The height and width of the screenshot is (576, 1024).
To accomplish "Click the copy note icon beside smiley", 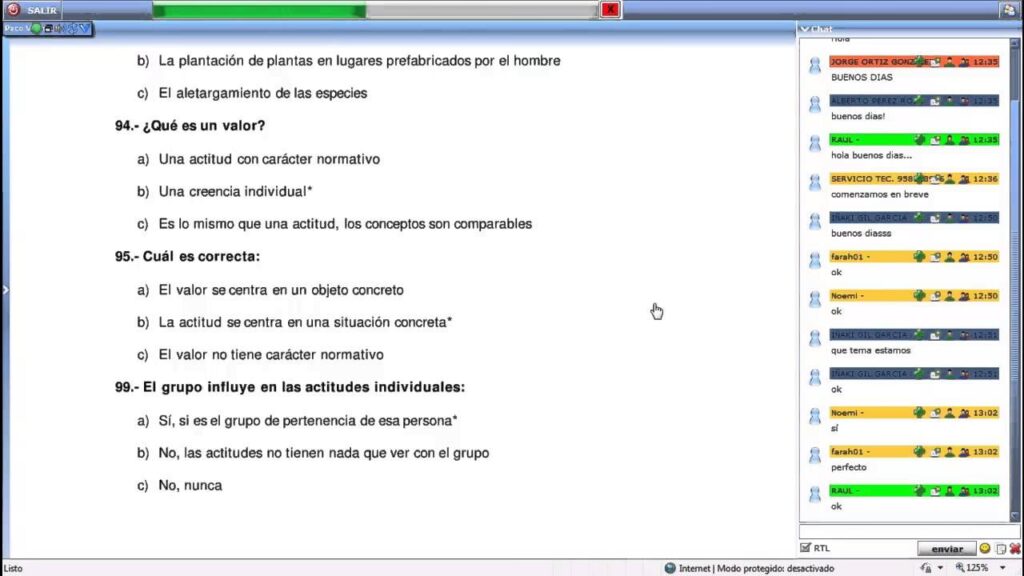I will [x=1000, y=548].
